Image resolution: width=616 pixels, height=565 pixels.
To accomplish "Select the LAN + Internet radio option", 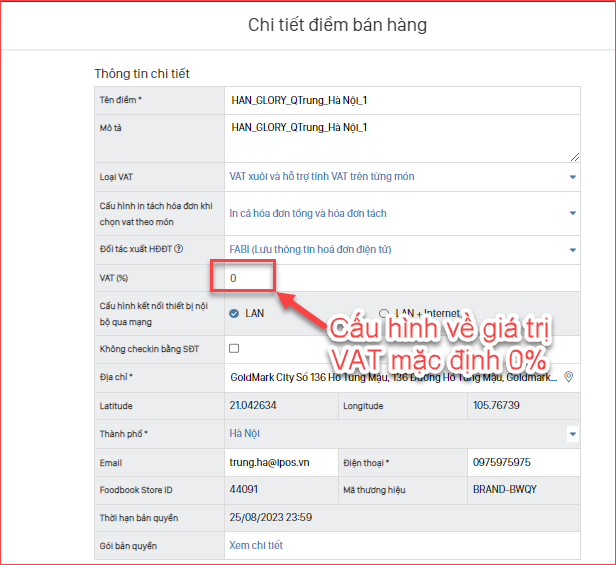I will pos(384,313).
